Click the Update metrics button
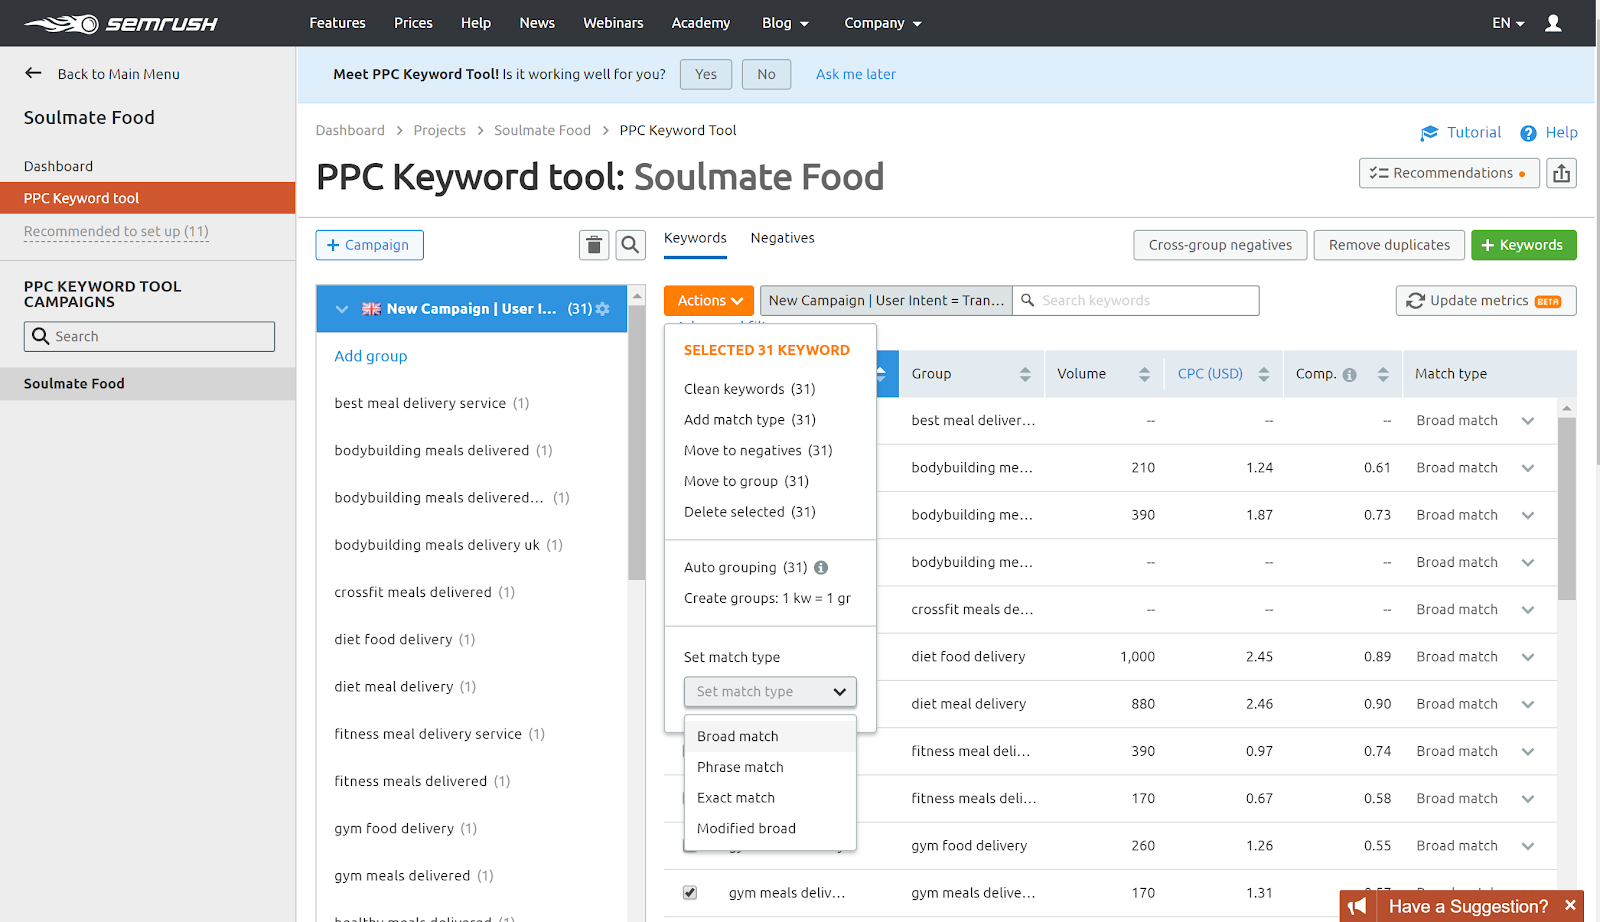Screen dimensions: 1600x922 pos(1486,301)
